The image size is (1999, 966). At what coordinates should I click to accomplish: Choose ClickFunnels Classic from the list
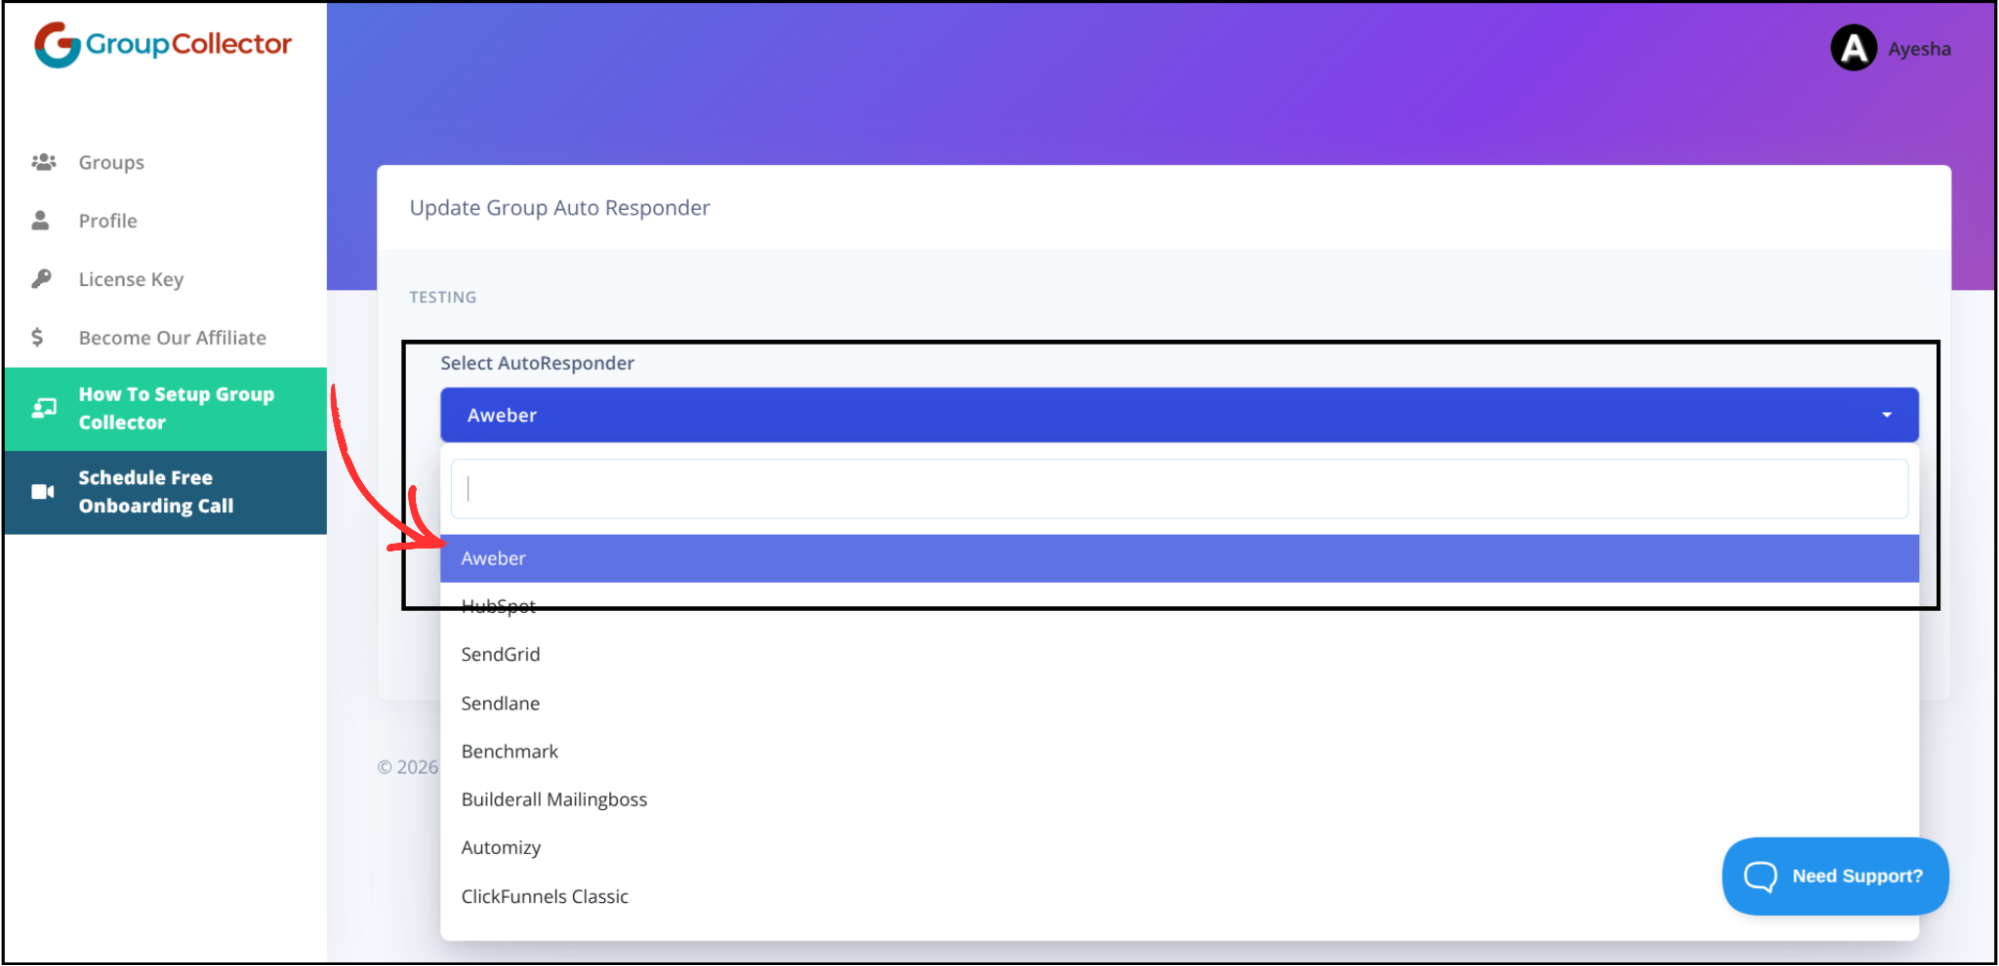[544, 895]
